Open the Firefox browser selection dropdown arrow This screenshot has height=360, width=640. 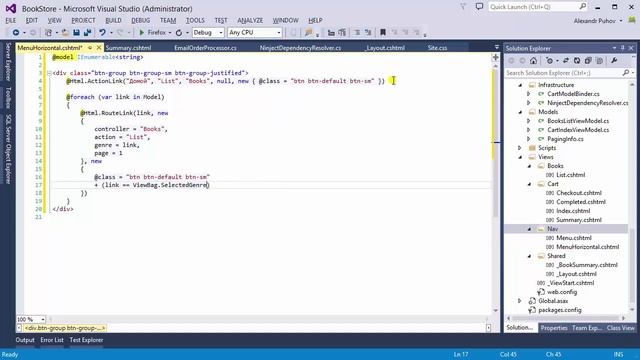[170, 33]
